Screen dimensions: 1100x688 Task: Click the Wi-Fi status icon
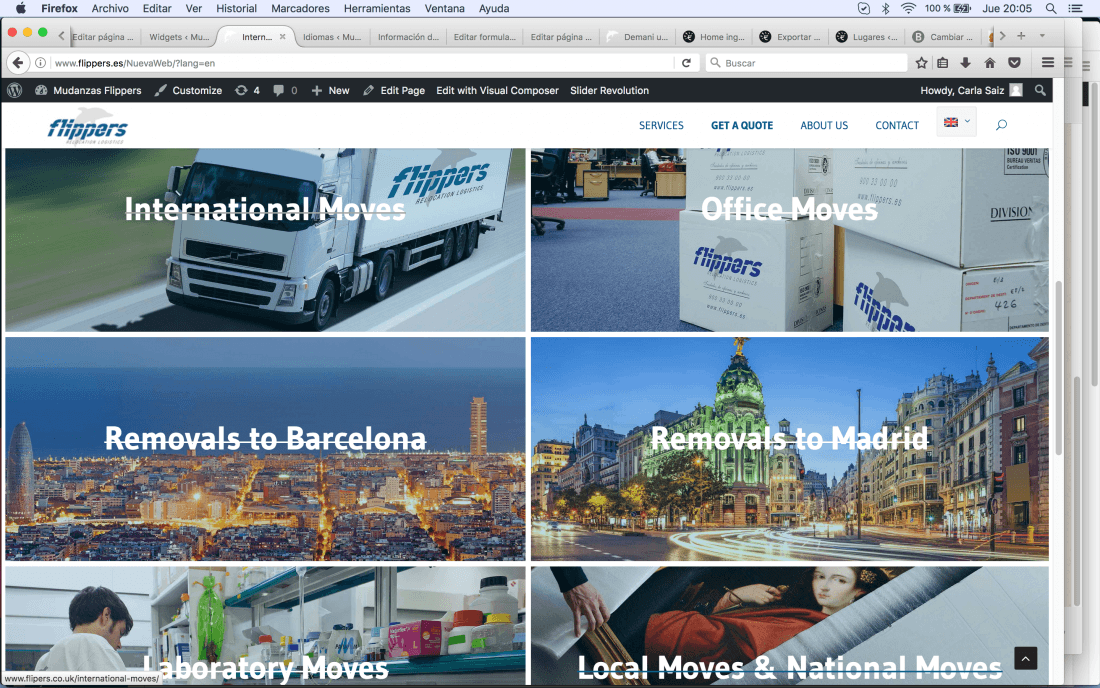[908, 8]
